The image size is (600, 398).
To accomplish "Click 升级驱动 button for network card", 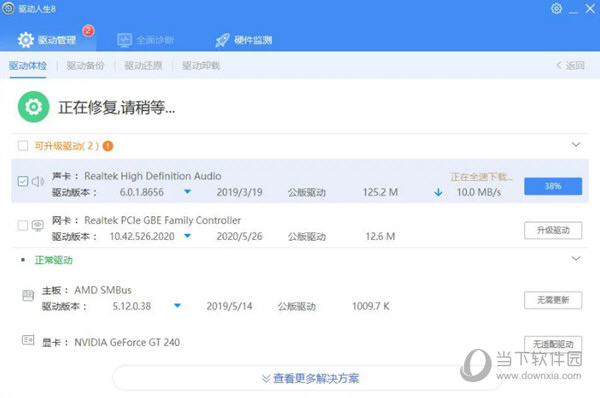I will (x=553, y=230).
